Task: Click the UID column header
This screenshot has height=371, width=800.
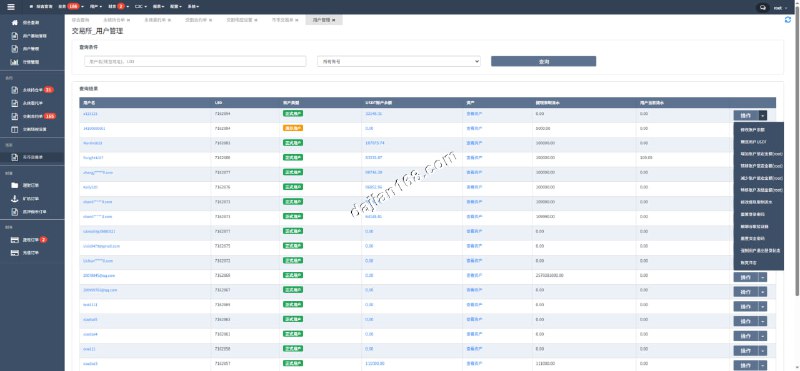Action: (x=218, y=103)
